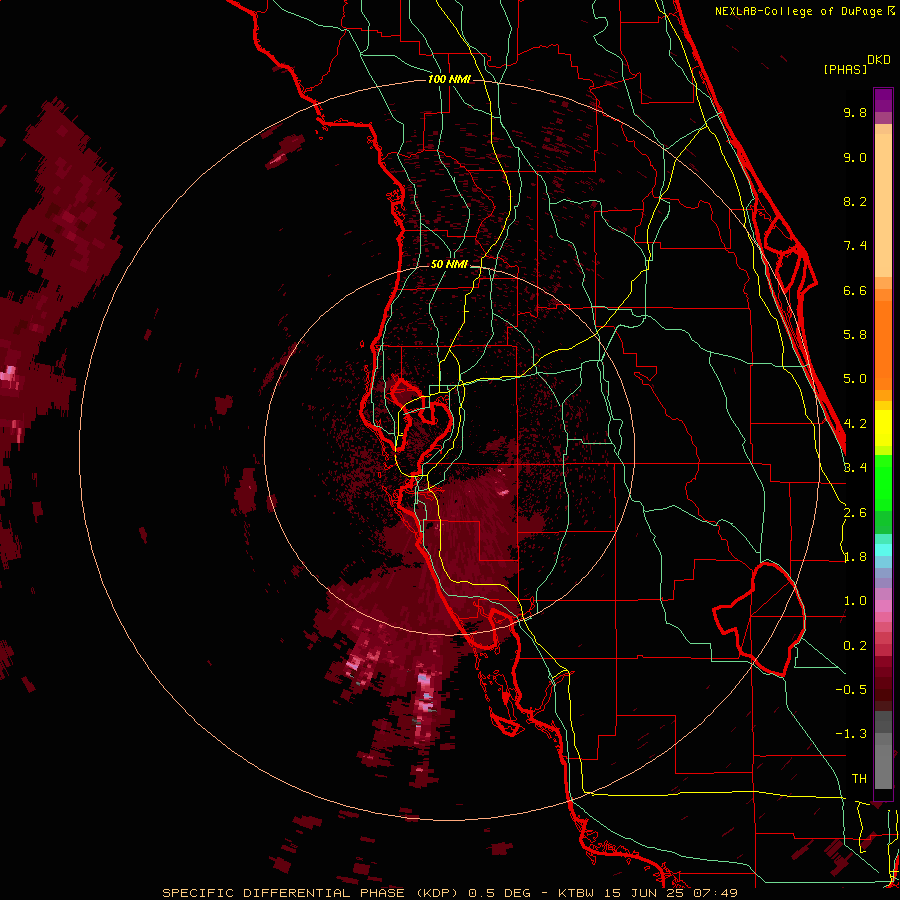900x900 pixels.
Task: Click the 9.8 colorbar scale value
Action: tap(855, 112)
